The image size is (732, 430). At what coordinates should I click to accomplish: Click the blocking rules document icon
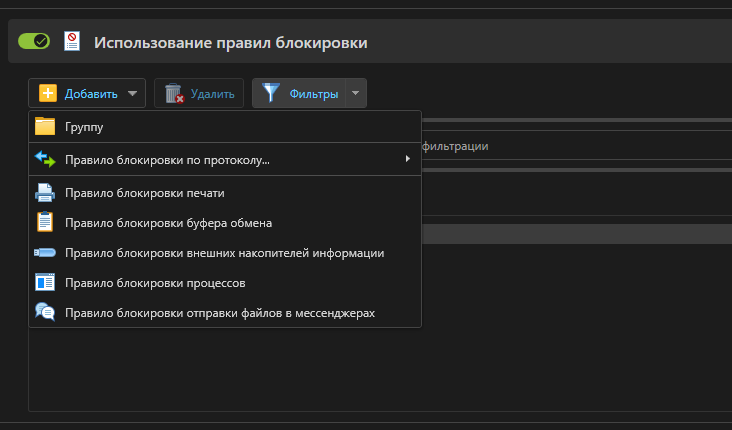pos(72,41)
